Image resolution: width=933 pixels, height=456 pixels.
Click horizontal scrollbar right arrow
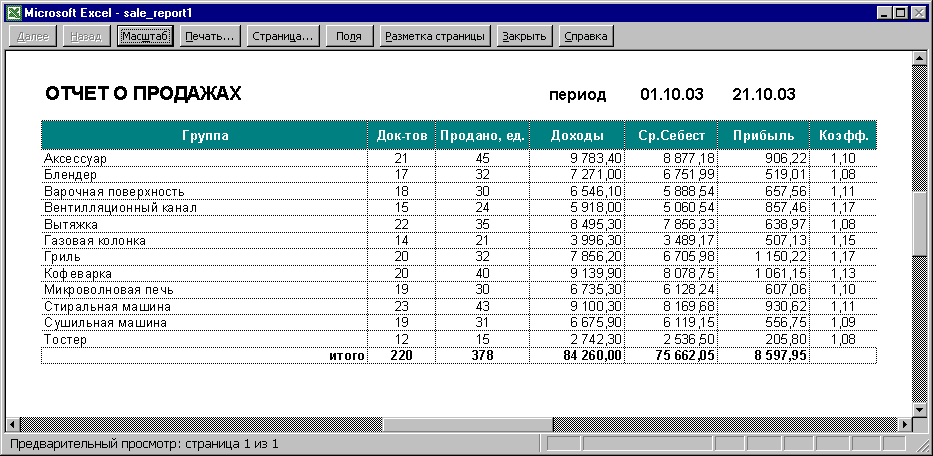(904, 424)
